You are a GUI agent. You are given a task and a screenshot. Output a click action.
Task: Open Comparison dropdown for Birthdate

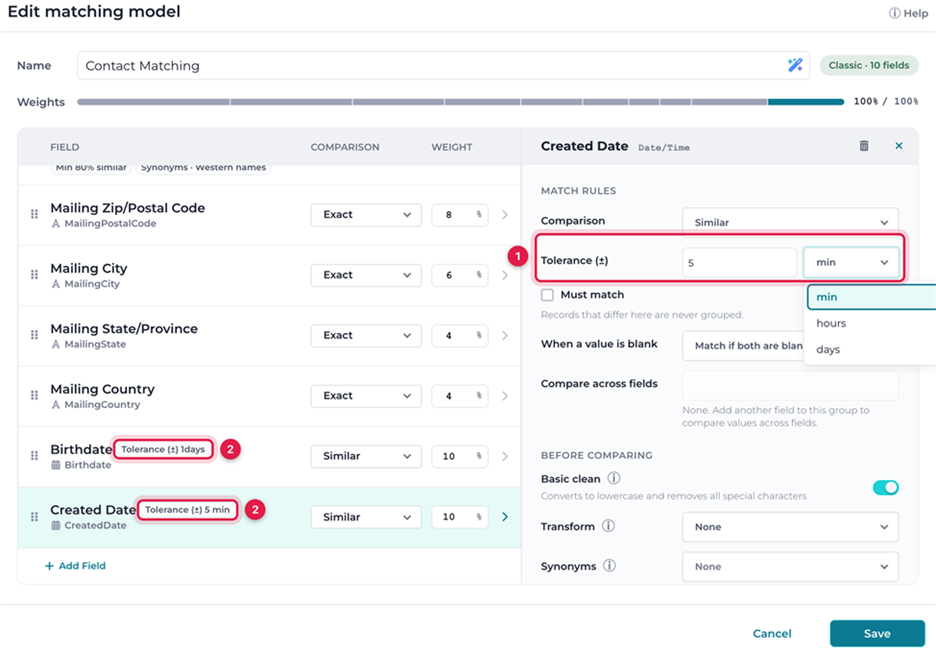pyautogui.click(x=366, y=456)
